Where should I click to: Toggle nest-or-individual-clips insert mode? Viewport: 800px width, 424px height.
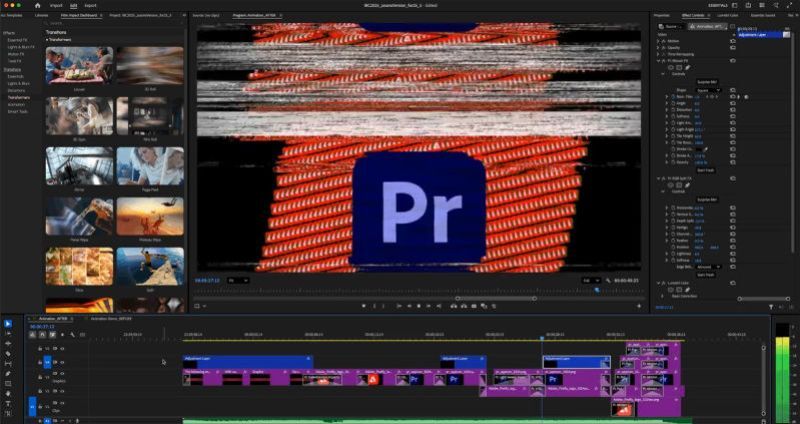pos(32,335)
